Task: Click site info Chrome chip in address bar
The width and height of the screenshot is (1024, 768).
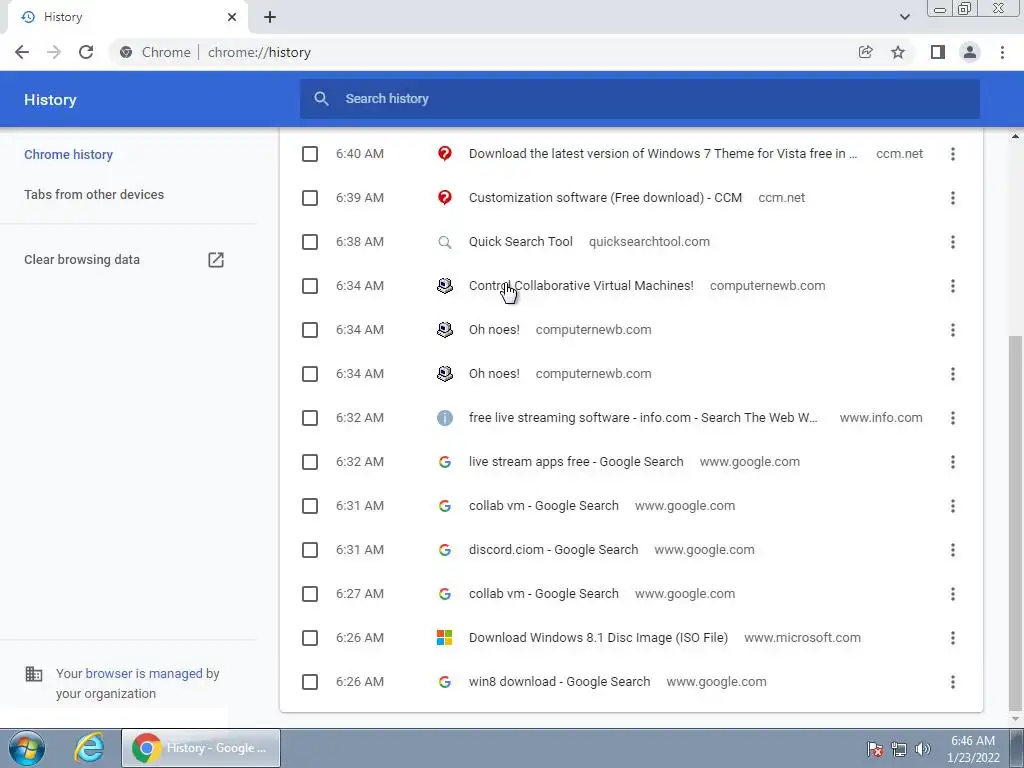Action: (155, 52)
